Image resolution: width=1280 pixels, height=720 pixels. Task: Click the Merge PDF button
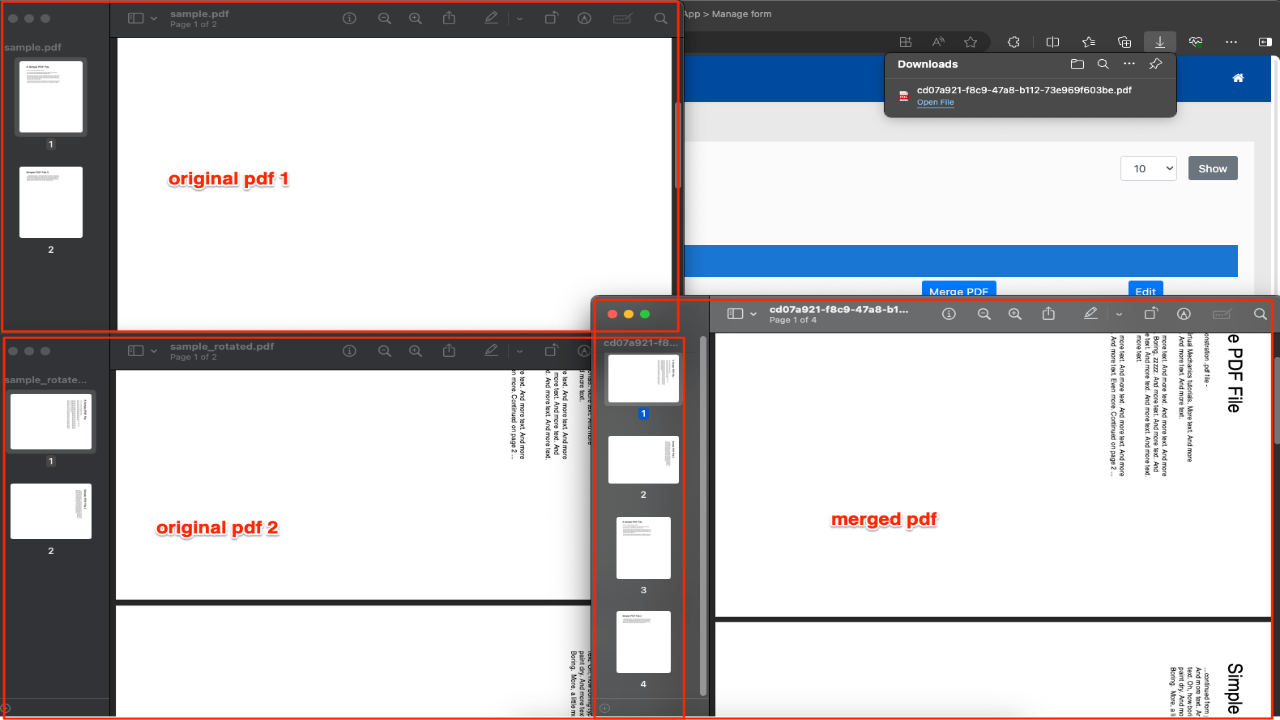point(959,290)
